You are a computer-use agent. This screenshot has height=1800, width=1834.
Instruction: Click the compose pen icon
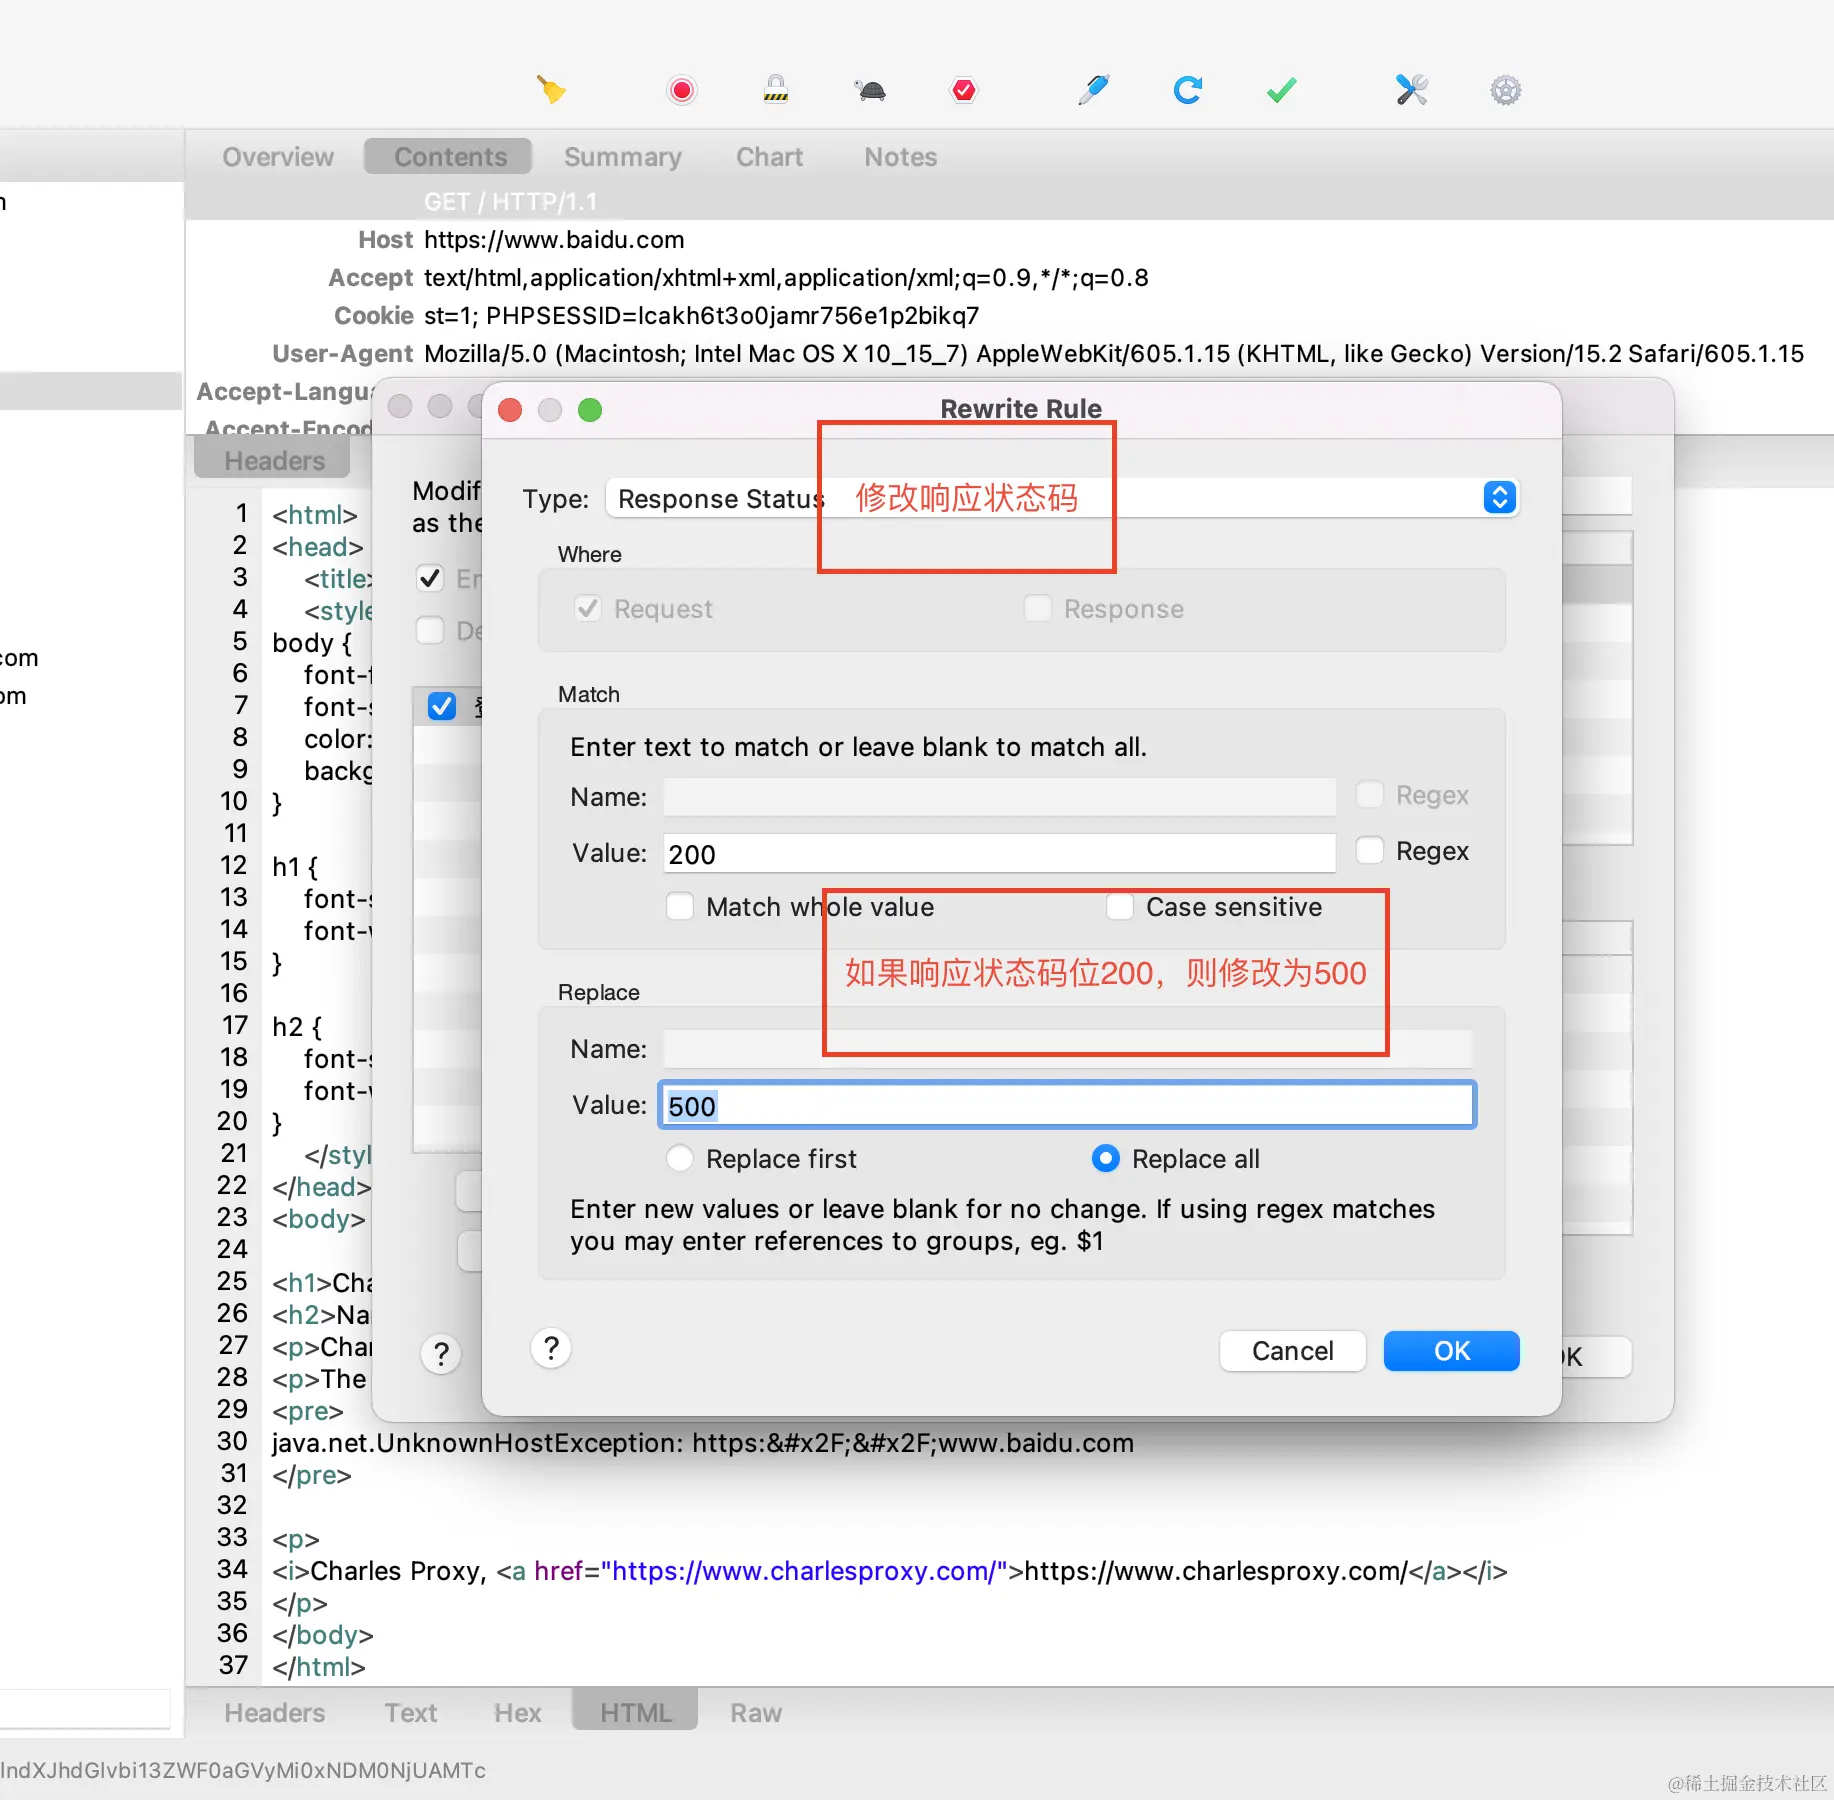(1093, 90)
